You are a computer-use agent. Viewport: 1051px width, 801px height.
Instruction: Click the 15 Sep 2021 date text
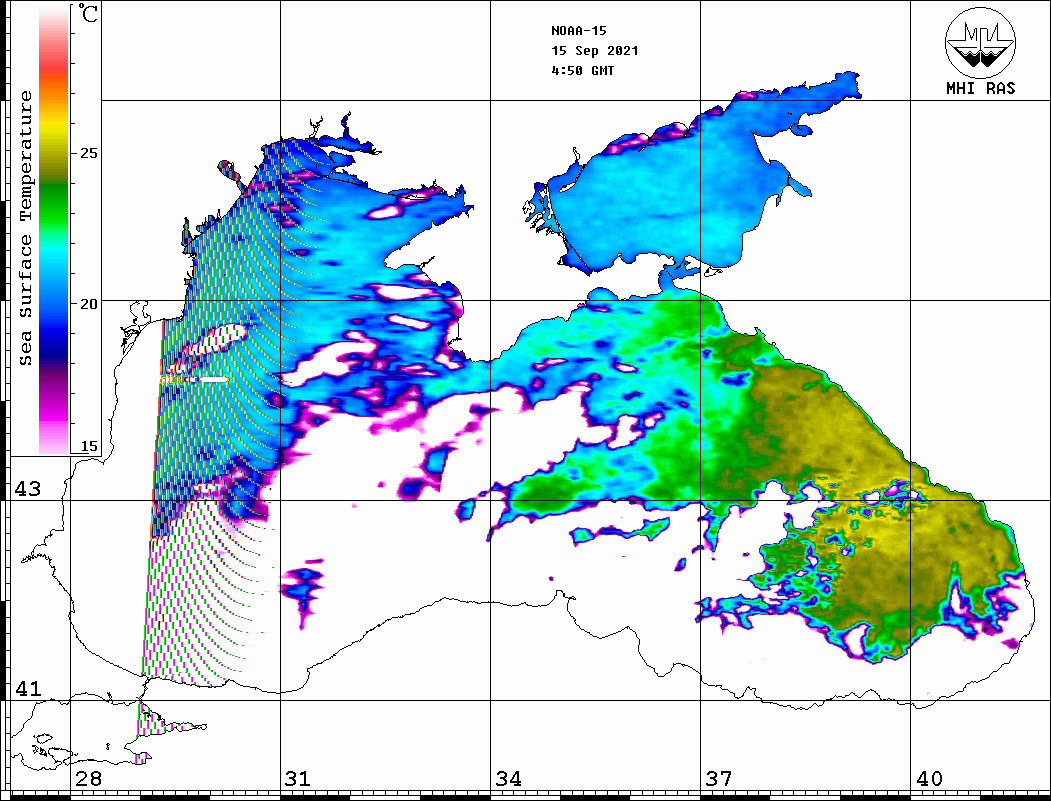594,51
